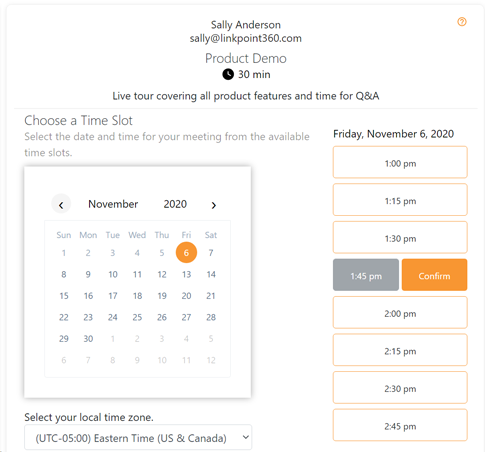Confirm the 1:45 pm slot
Image resolution: width=485 pixels, height=452 pixels.
[434, 275]
